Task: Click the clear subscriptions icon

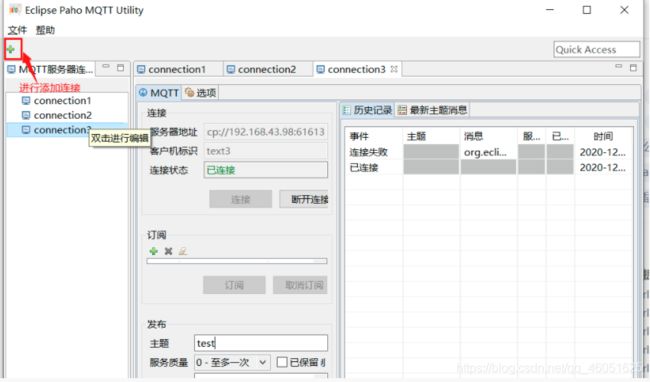Action: pyautogui.click(x=182, y=251)
